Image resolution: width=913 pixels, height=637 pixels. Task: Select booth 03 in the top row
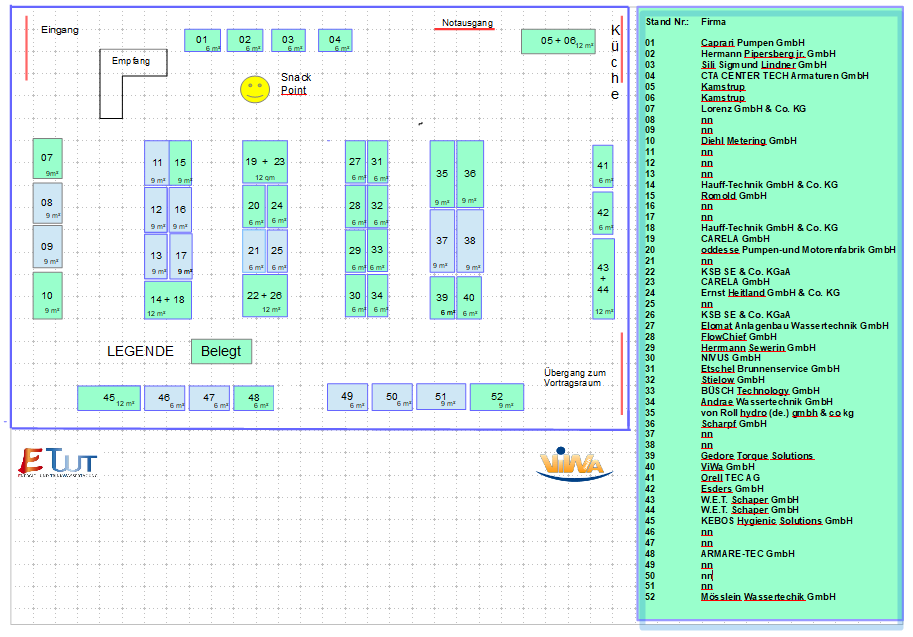[288, 40]
